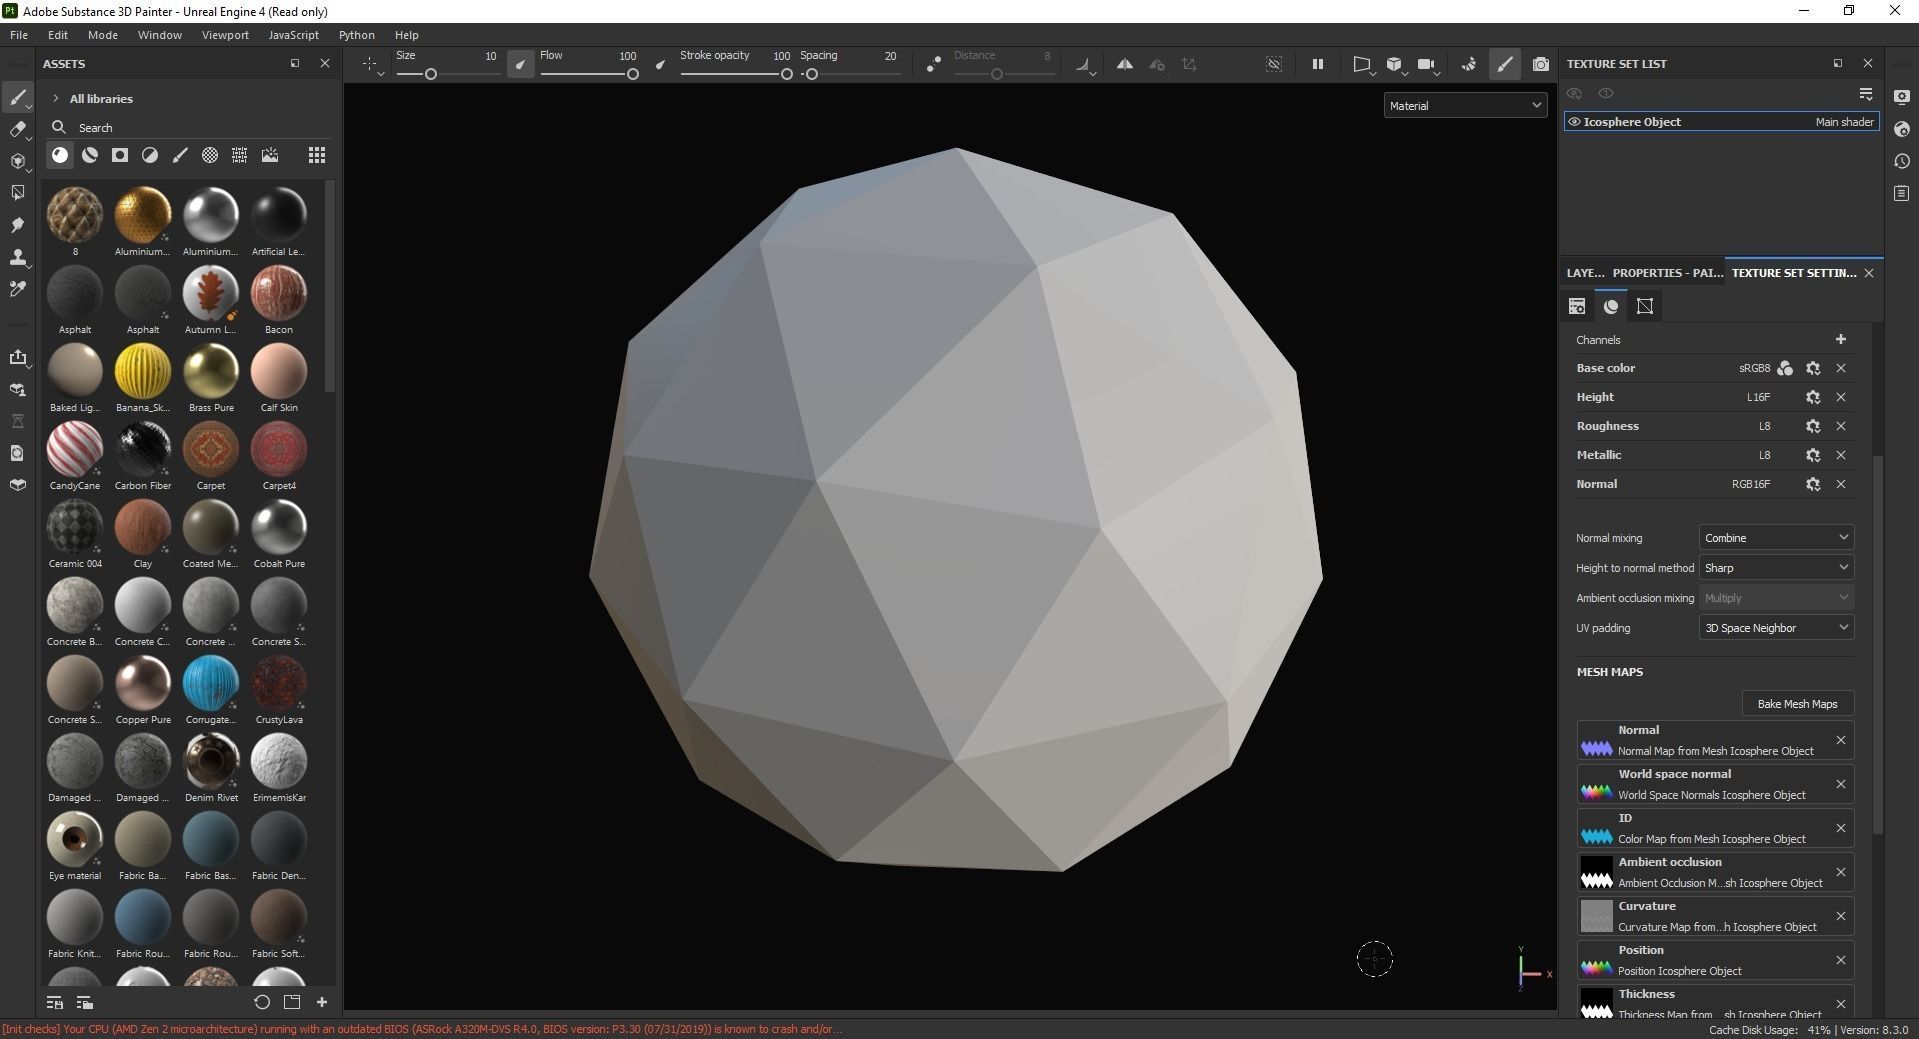Filter assets by Environment maps
The width and height of the screenshot is (1919, 1039).
point(270,155)
